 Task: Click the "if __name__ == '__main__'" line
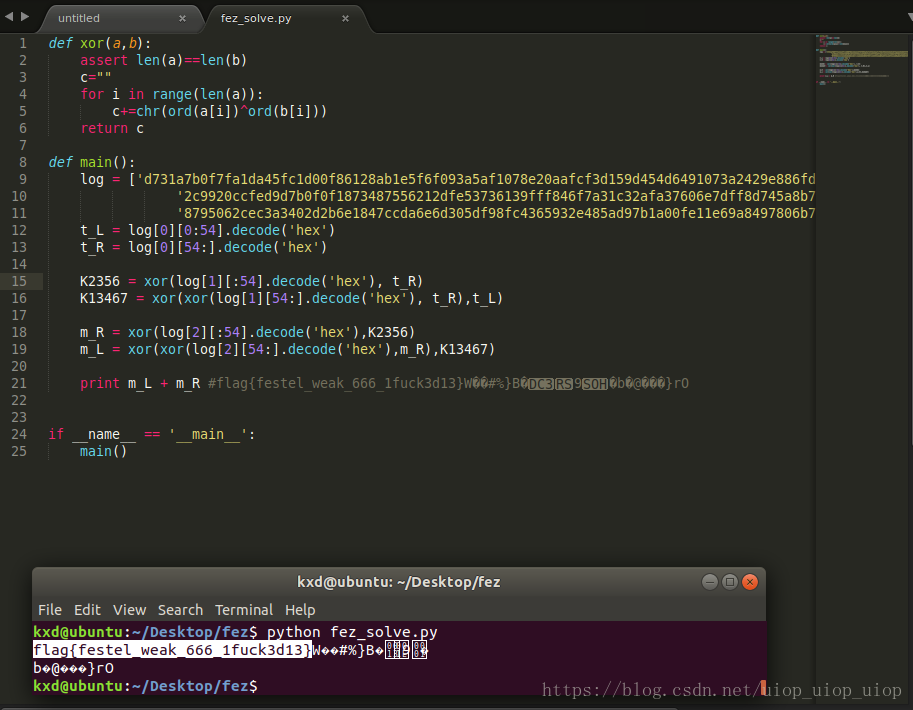(151, 435)
